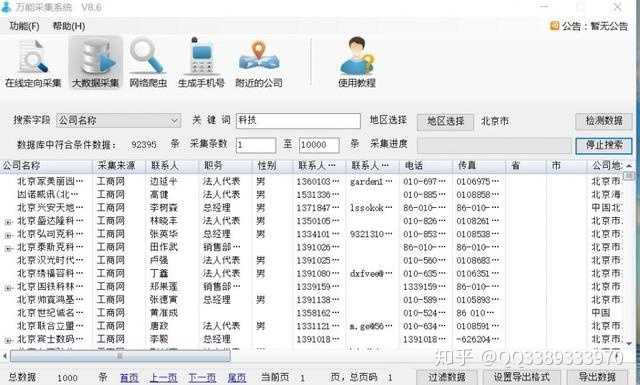Select company 北京世纪诚名 row
Image resolution: width=640 pixels, height=385 pixels.
pos(50,312)
